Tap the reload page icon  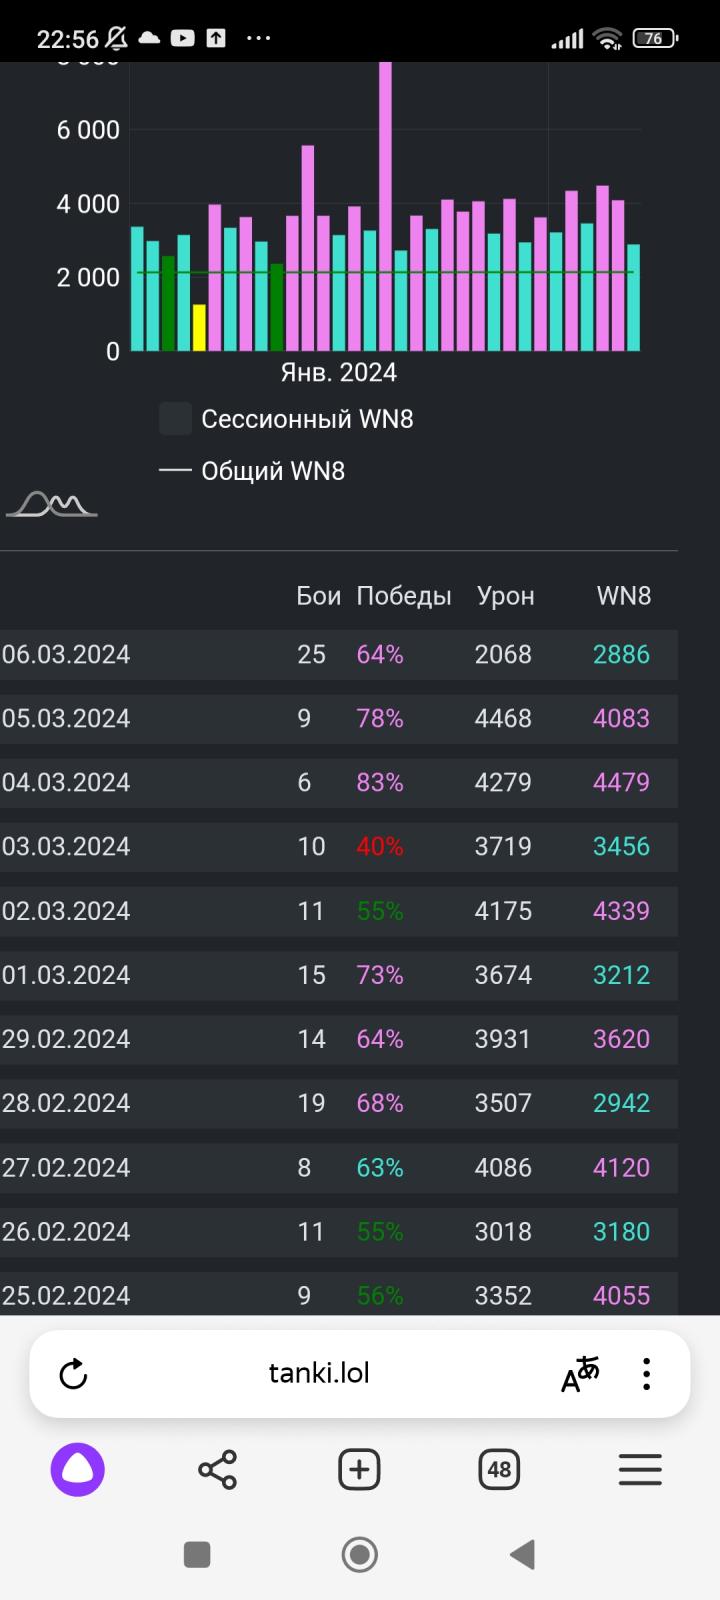tap(73, 1374)
